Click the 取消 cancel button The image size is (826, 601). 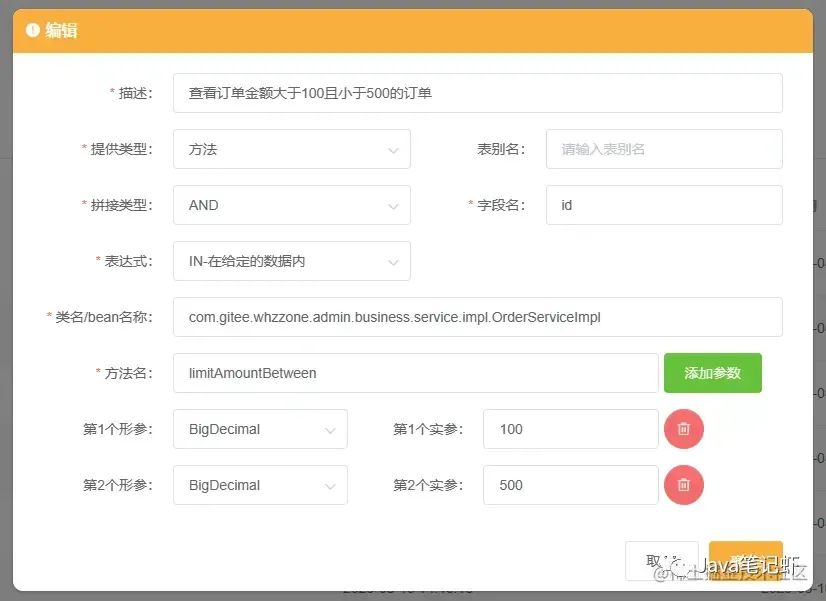[662, 561]
